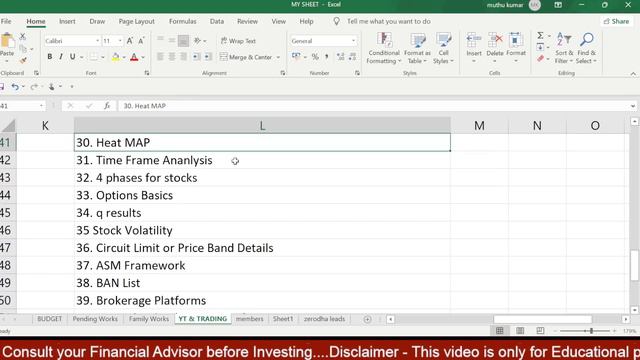Click the increase indent icon

(208, 57)
